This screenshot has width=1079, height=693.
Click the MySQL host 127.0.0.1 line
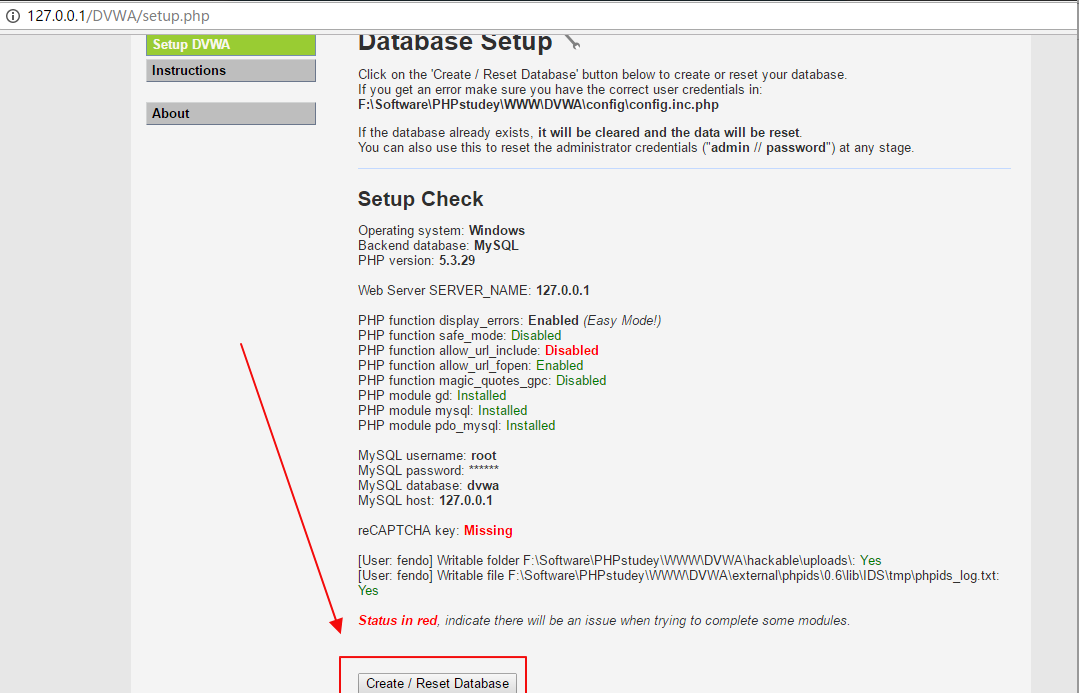[x=425, y=501]
